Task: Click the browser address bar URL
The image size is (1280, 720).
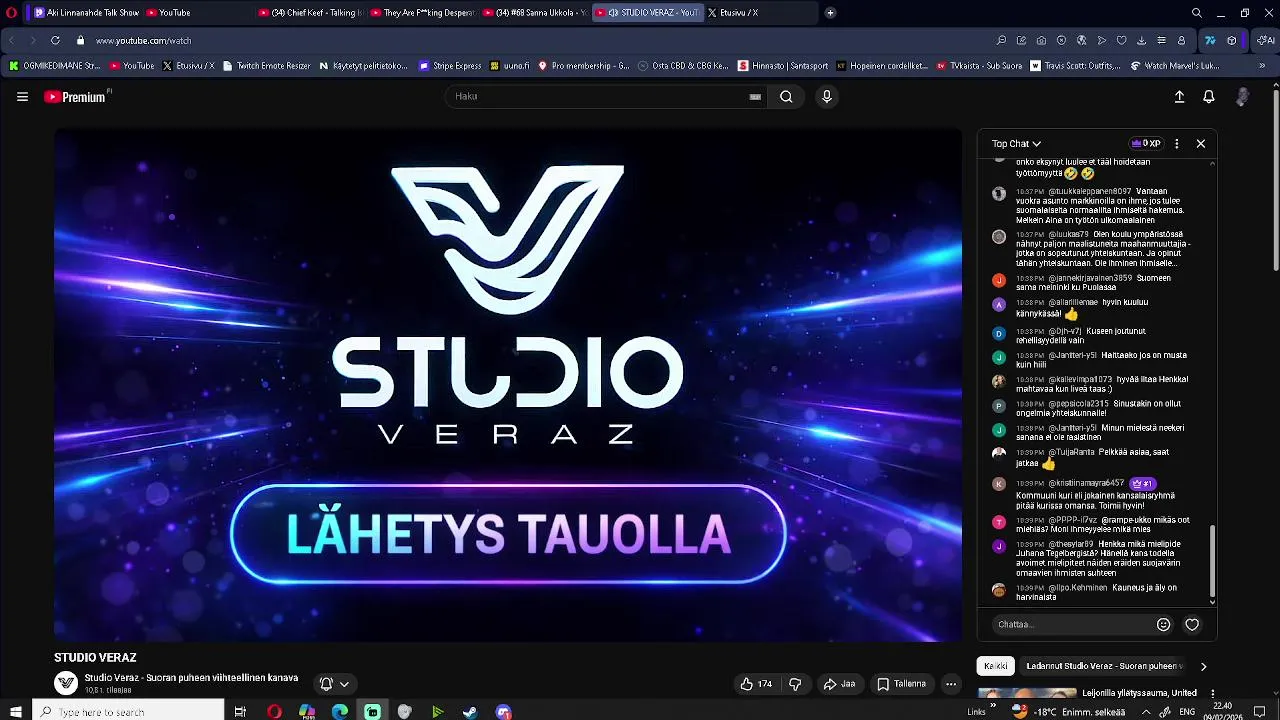Action: (x=143, y=41)
